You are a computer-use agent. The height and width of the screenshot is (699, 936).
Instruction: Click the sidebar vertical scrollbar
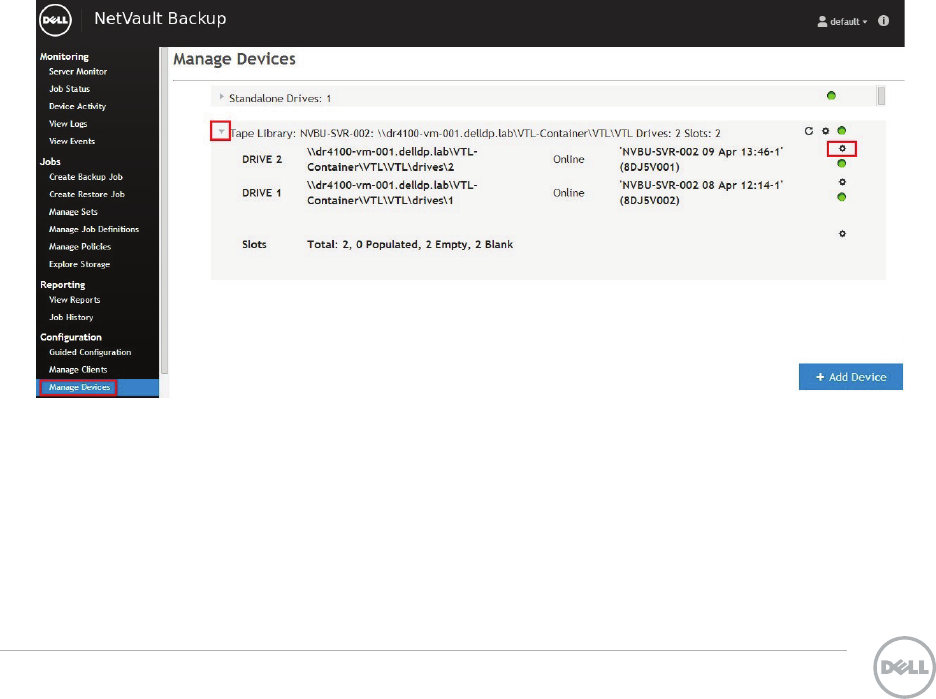click(164, 210)
